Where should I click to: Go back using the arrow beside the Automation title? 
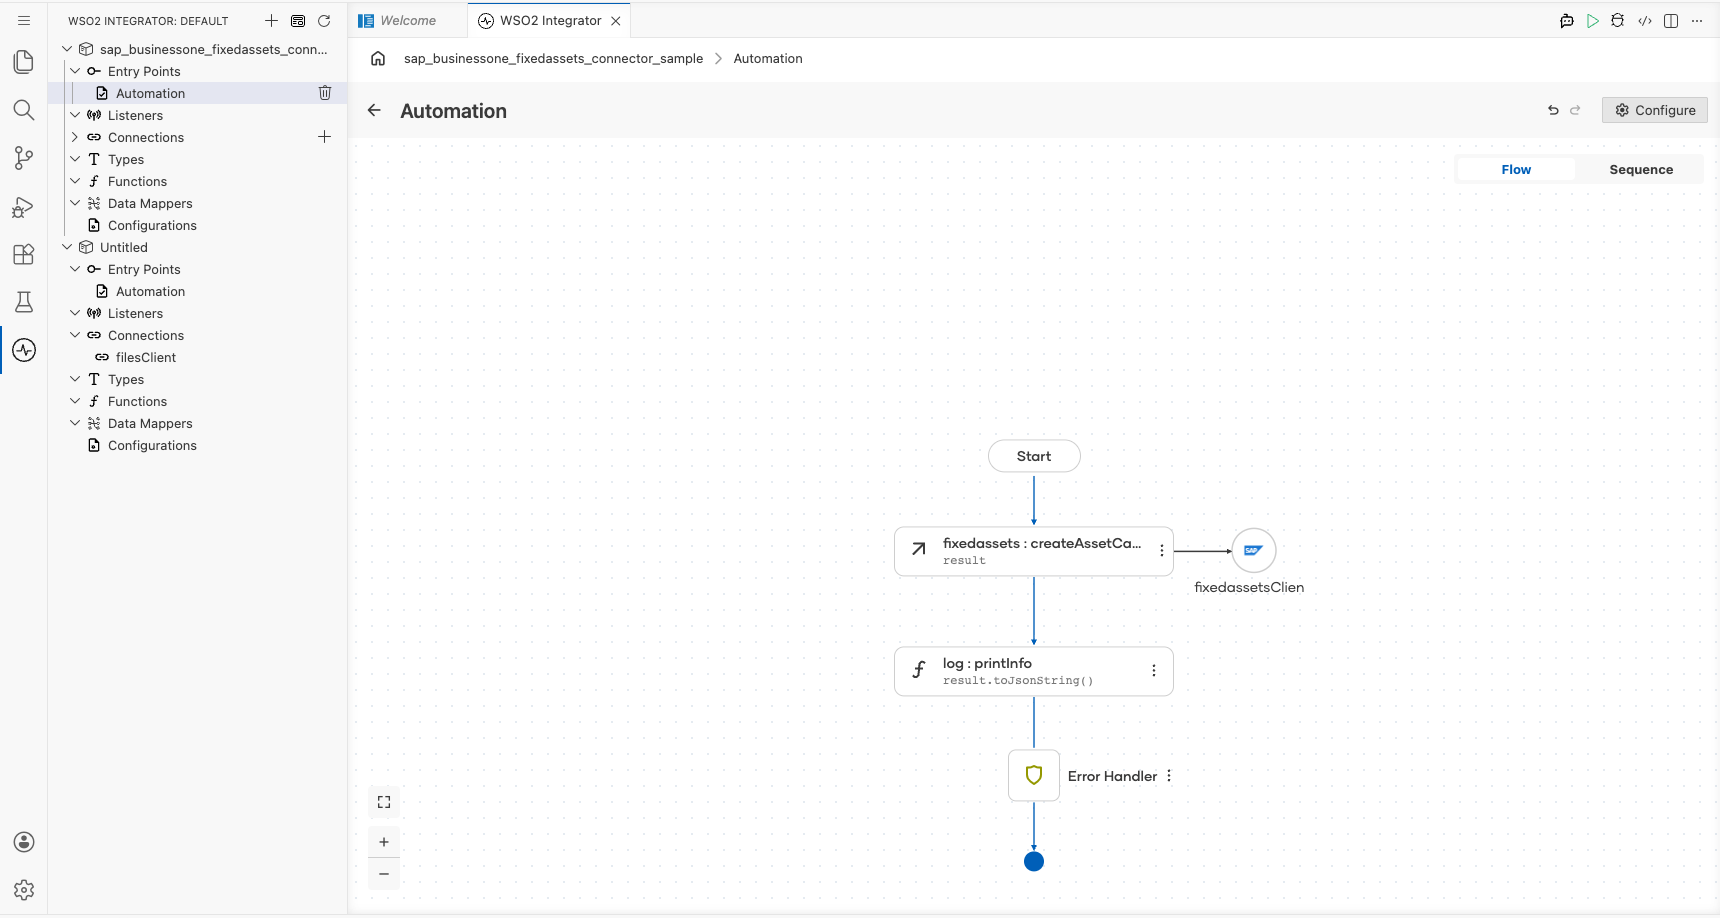pos(374,110)
